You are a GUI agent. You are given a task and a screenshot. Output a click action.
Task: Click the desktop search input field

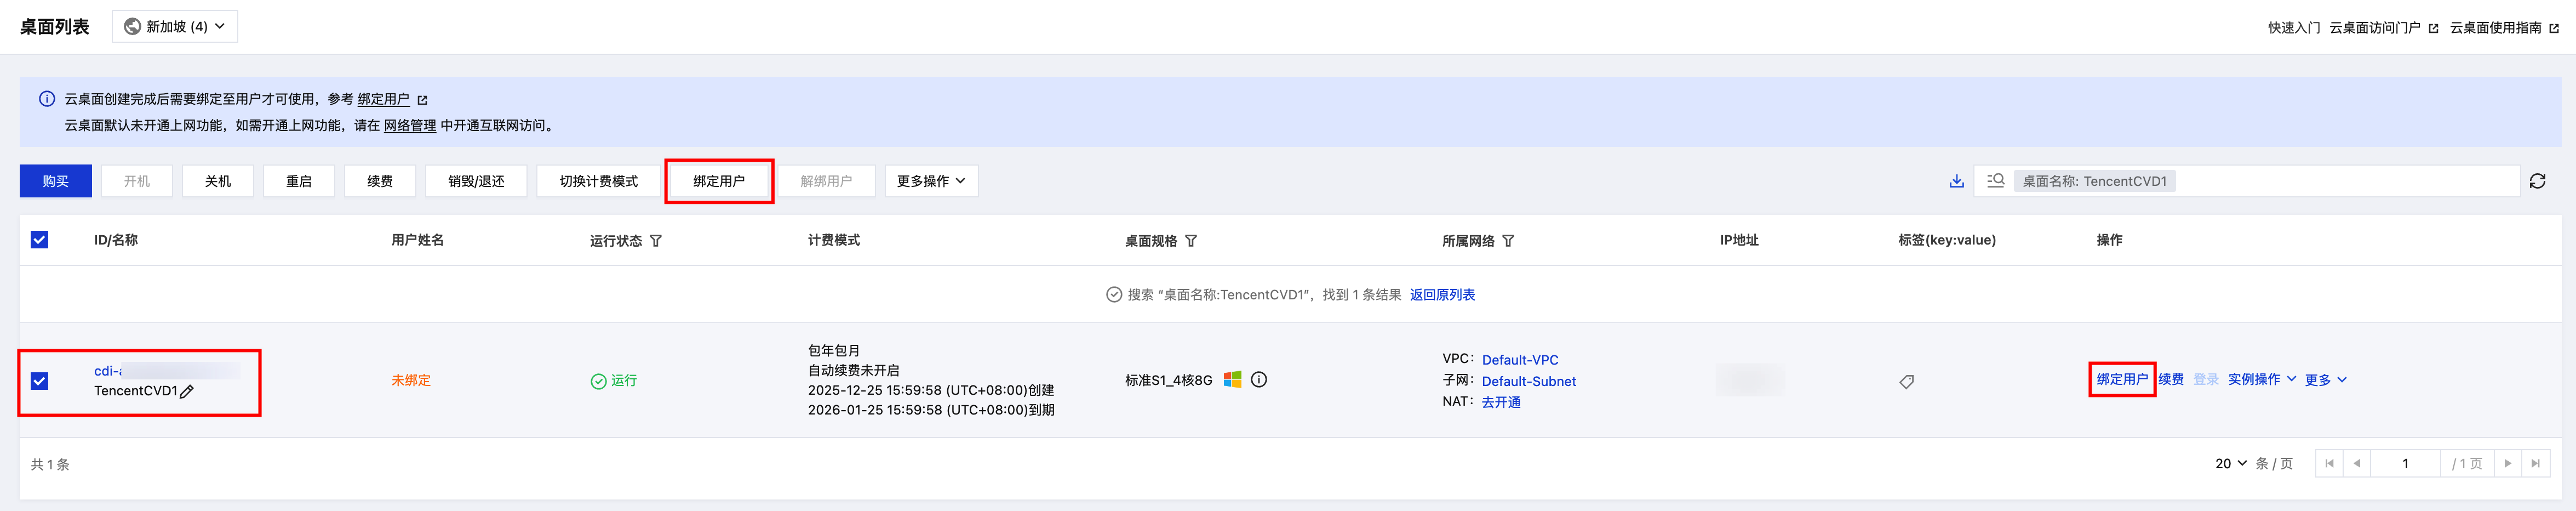(x=2340, y=181)
